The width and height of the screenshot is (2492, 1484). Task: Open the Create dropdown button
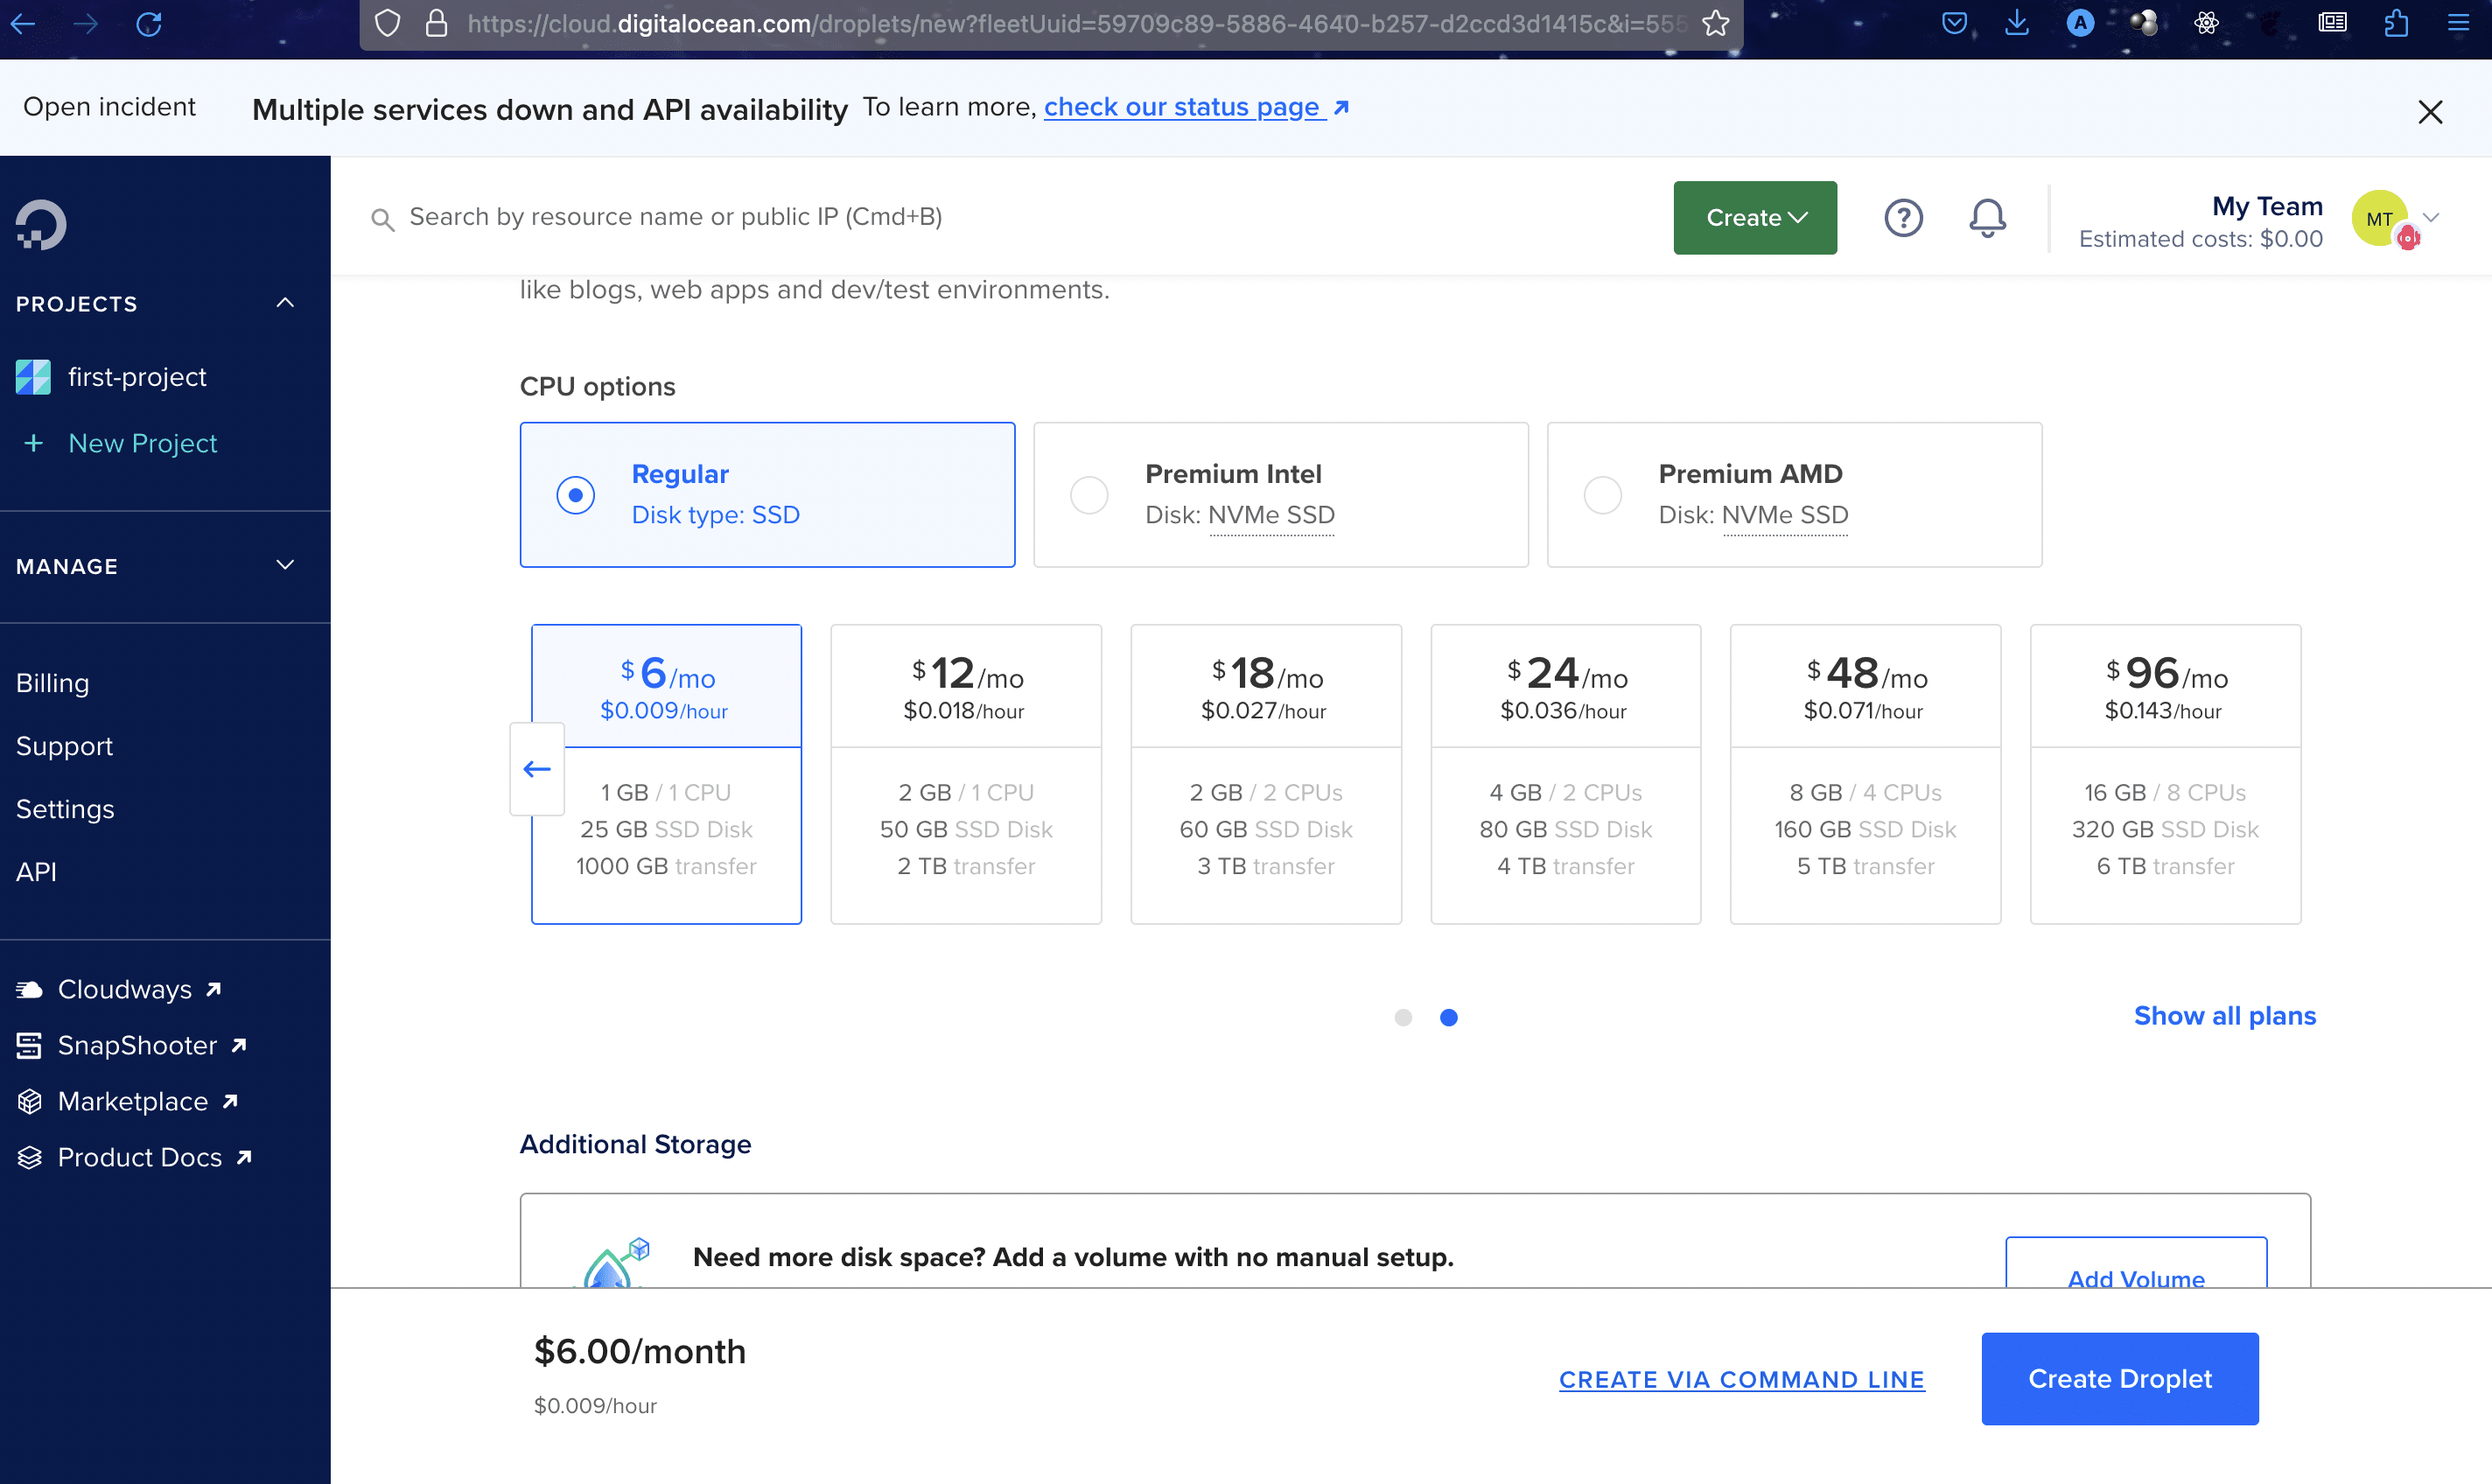1755,218
